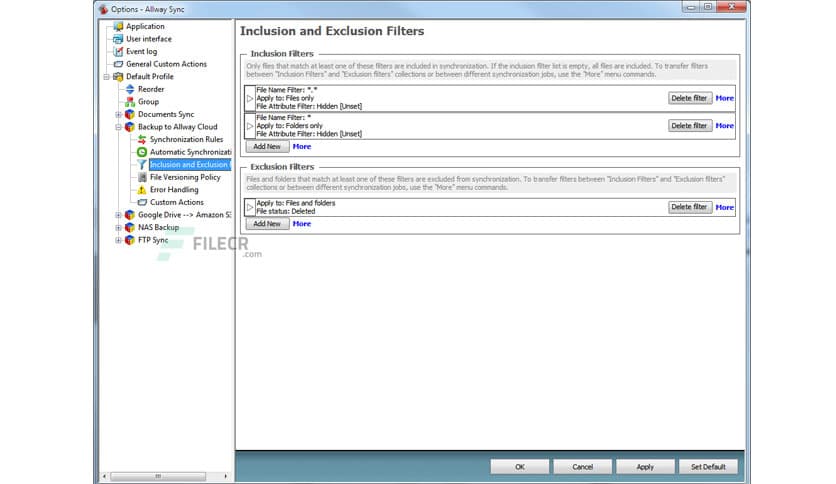
Task: Click the Inclusion and Exclusion funnel icon
Action: pyautogui.click(x=142, y=165)
